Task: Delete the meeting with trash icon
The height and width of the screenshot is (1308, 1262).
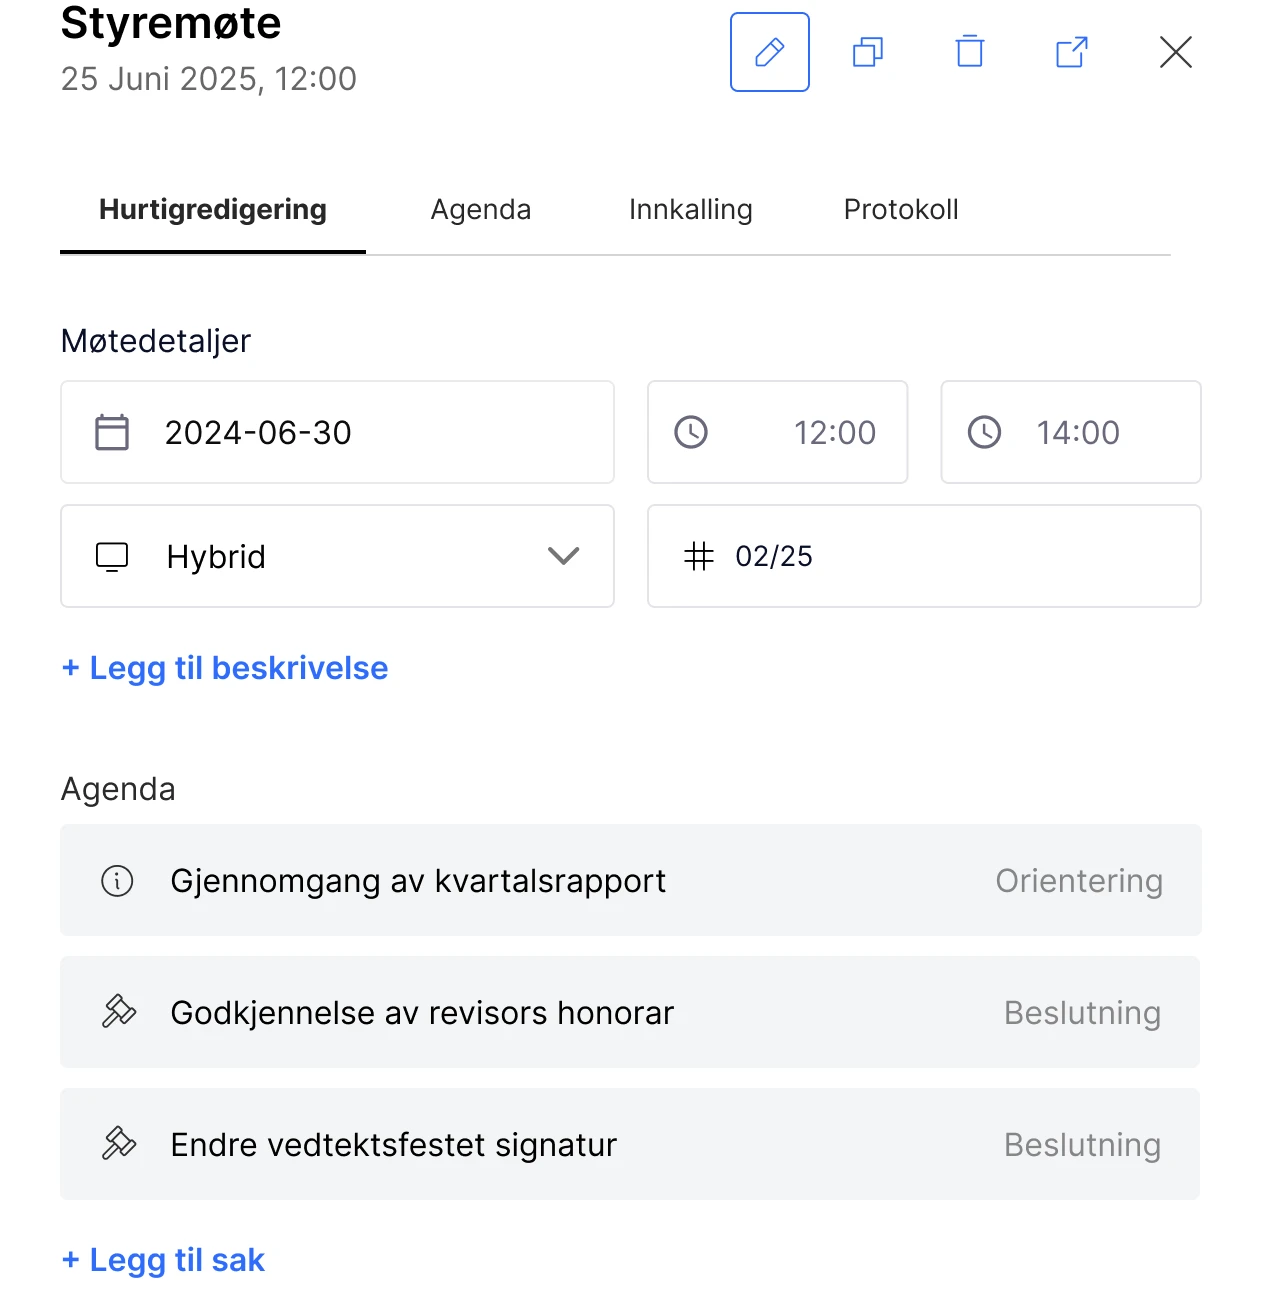Action: pyautogui.click(x=970, y=52)
